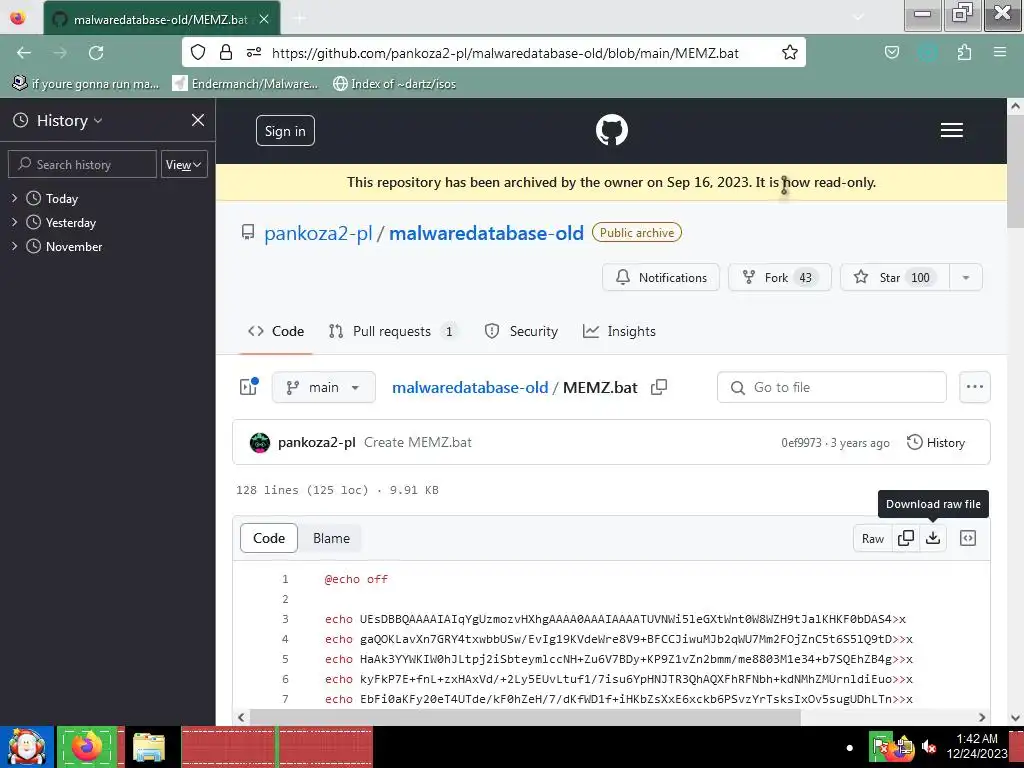Open the Endermanch/Malware bookmark

(x=245, y=84)
